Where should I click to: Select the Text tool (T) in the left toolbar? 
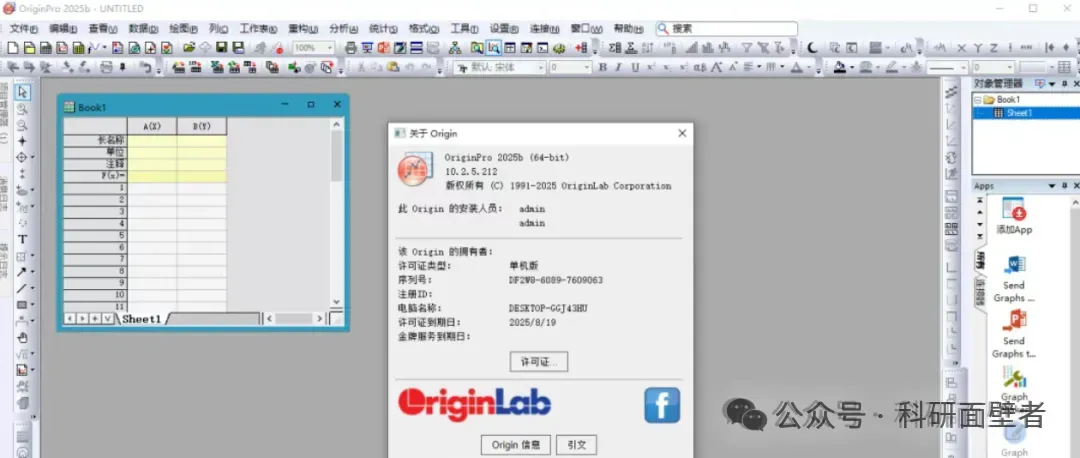pos(22,239)
